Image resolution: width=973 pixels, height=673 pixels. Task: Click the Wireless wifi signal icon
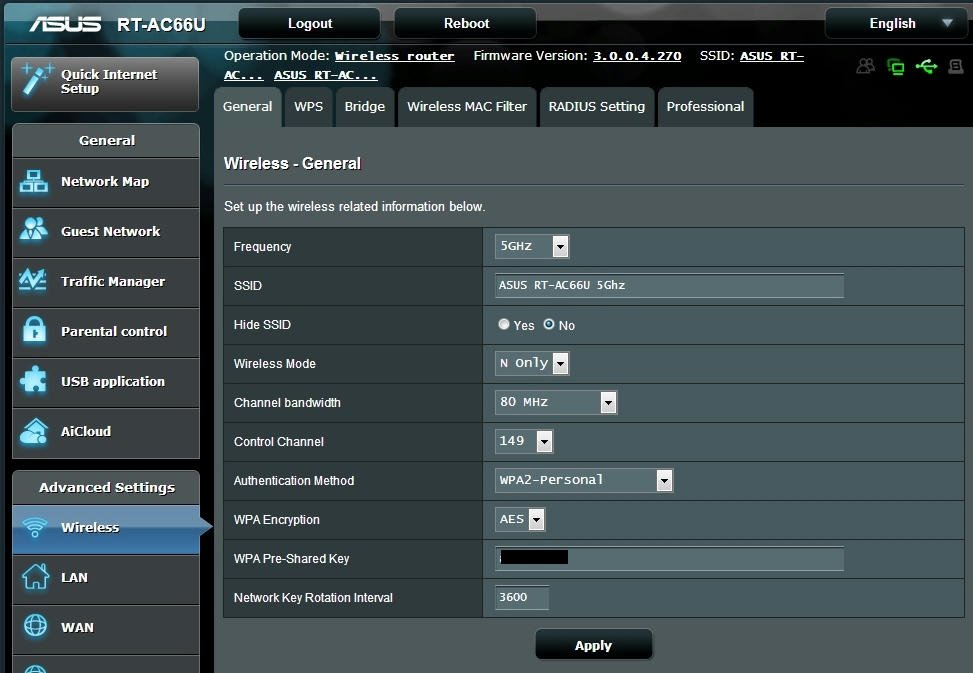35,527
